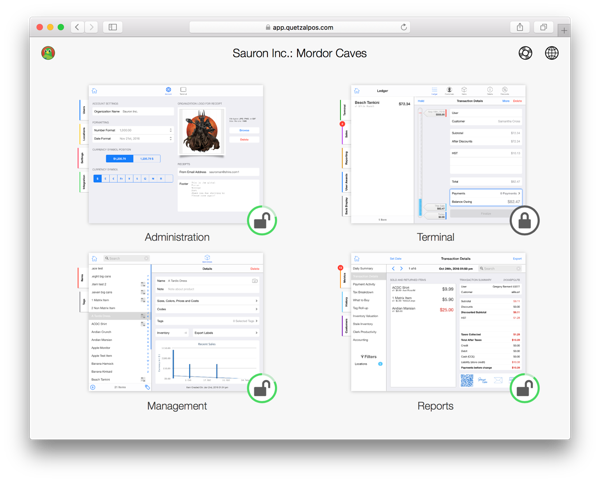600x482 pixels.
Task: Open a new Safari tab
Action: coord(564,31)
